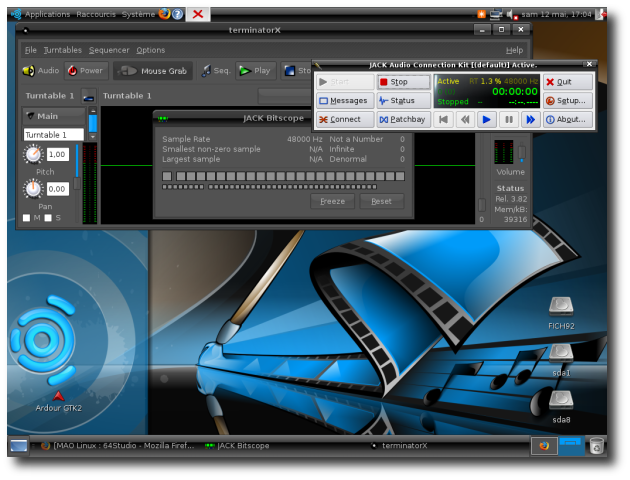Click the show desktop icon in bottom panel
630x480 pixels.
click(x=18, y=446)
